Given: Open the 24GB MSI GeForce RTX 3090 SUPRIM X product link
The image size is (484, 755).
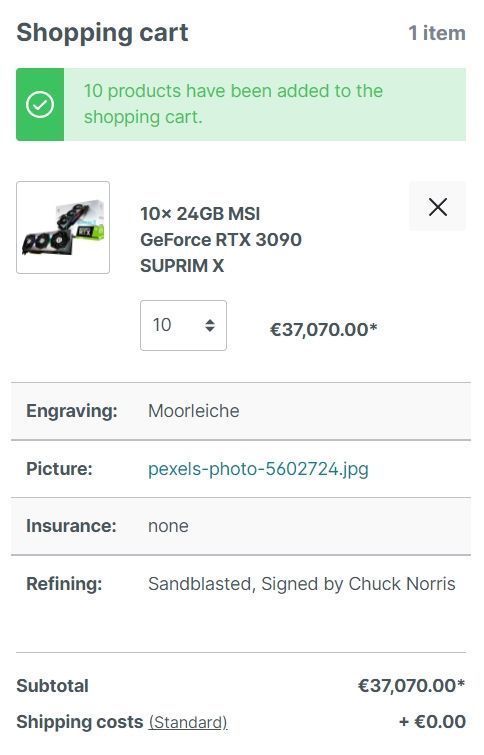Looking at the screenshot, I should point(221,240).
